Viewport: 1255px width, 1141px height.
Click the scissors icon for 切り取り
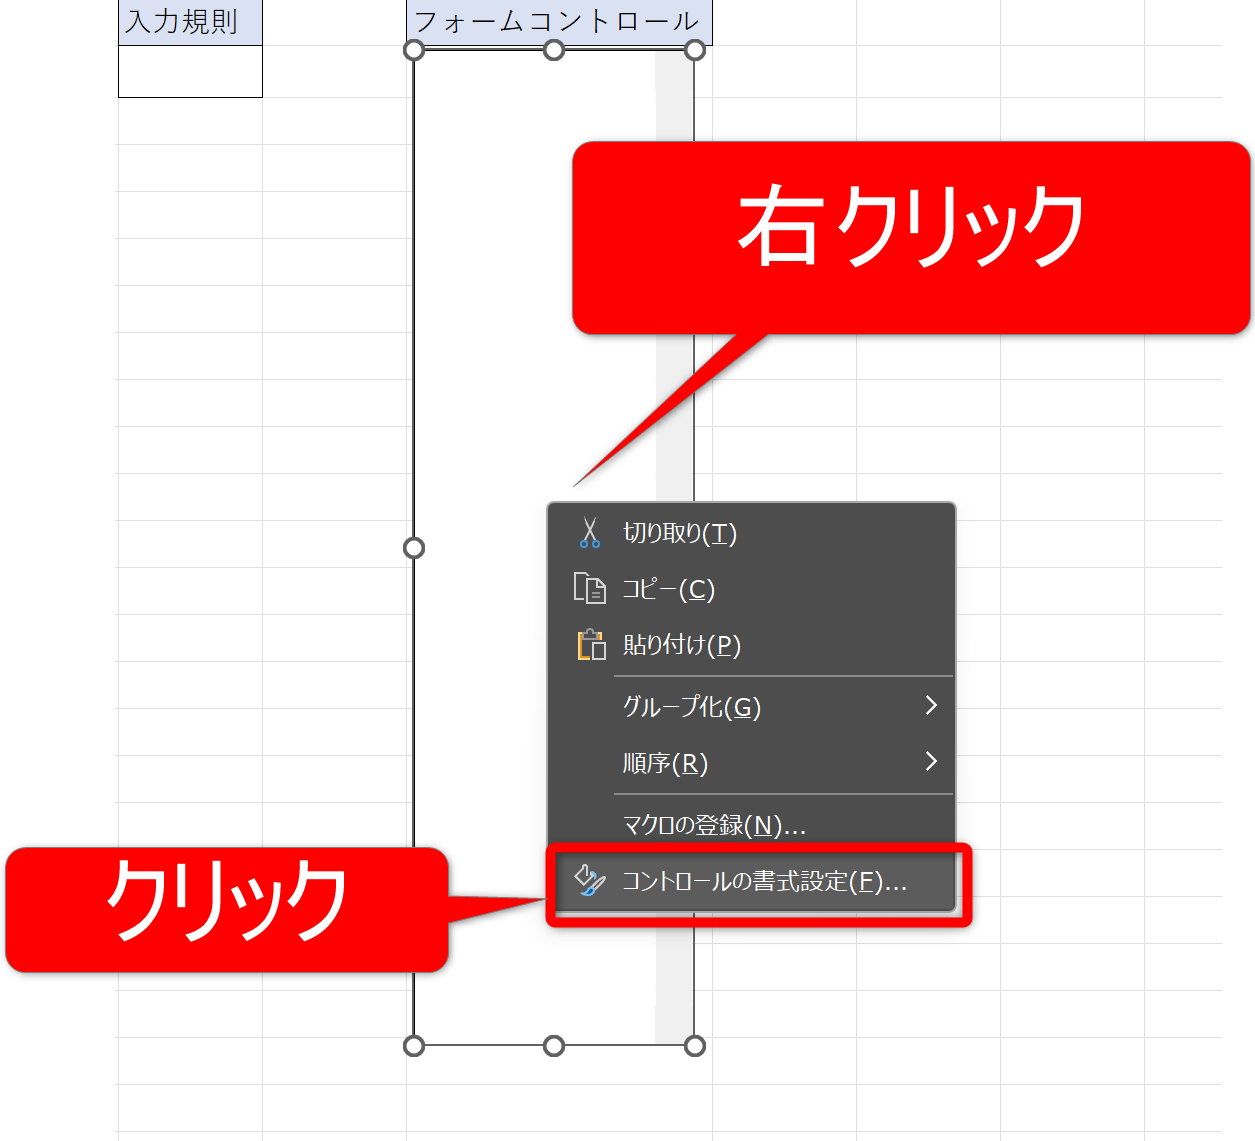[x=589, y=533]
